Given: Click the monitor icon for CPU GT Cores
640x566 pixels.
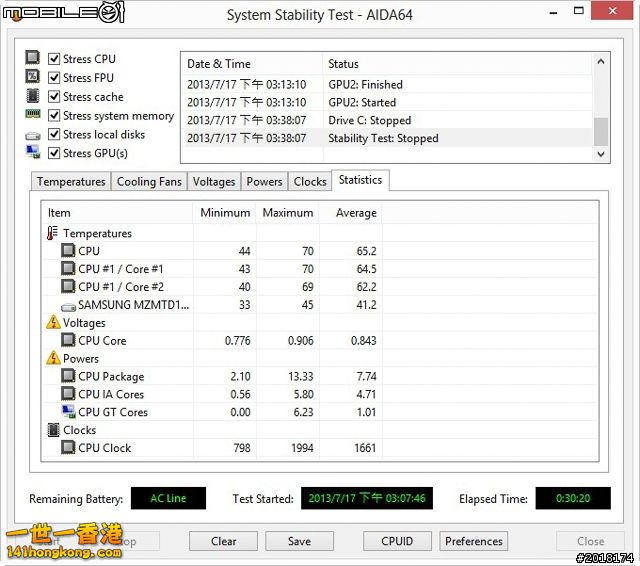Looking at the screenshot, I should (68, 411).
